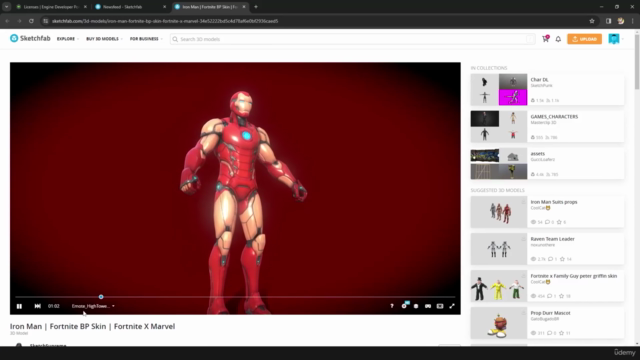Click the Iron Man Suits props thumbnail
Screen dimensions: 640x360
tap(499, 212)
